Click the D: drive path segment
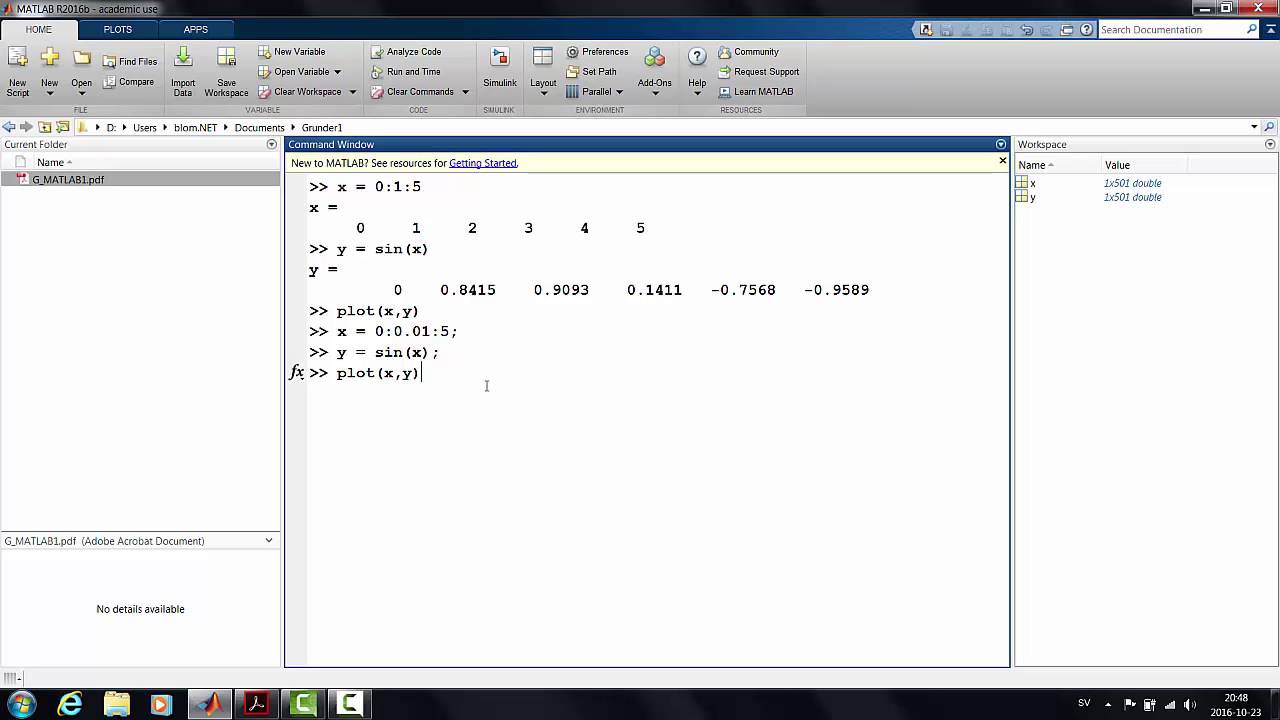This screenshot has width=1280, height=720. pyautogui.click(x=111, y=127)
